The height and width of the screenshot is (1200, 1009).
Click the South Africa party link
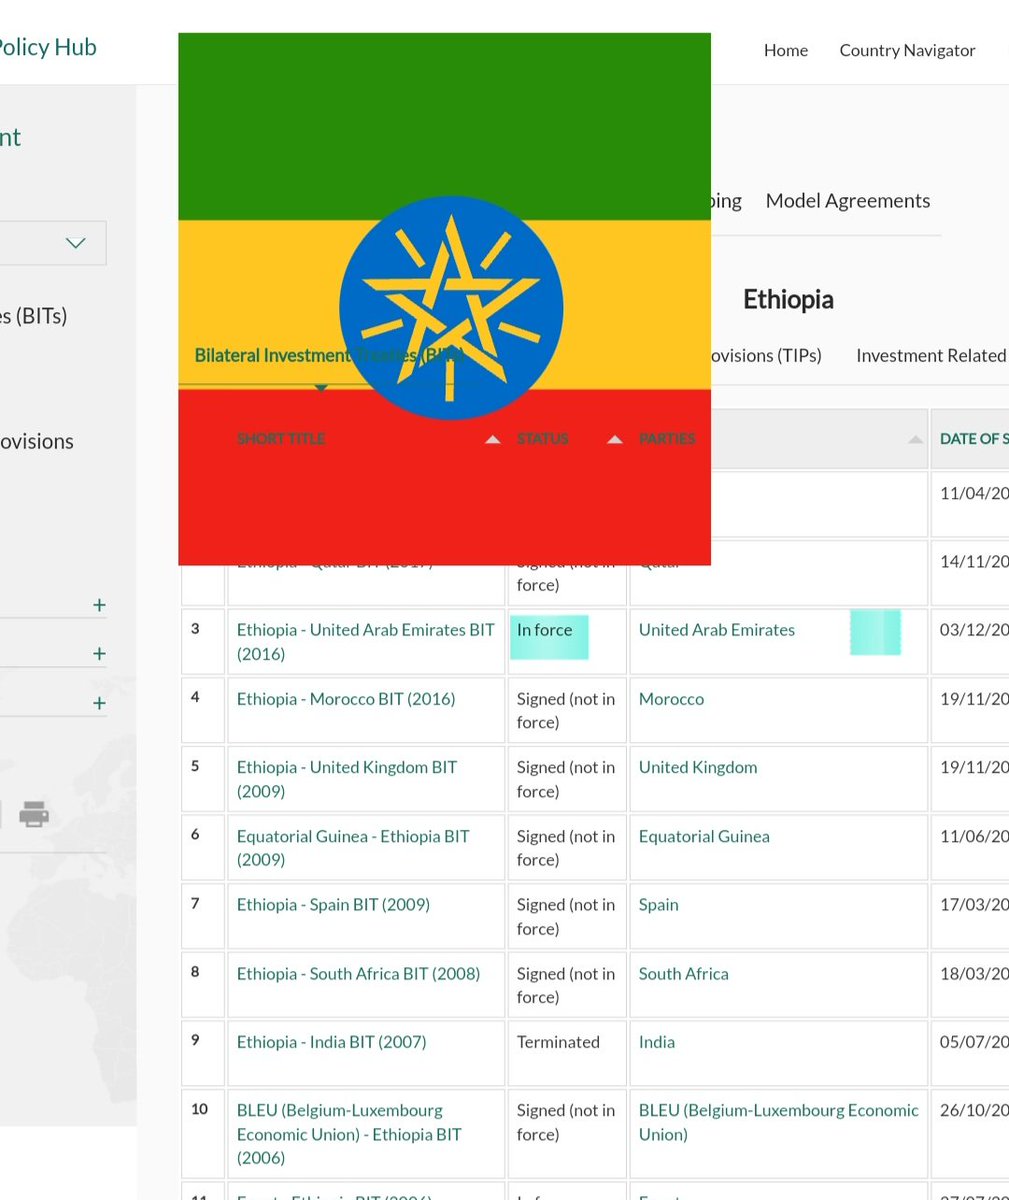(x=684, y=974)
